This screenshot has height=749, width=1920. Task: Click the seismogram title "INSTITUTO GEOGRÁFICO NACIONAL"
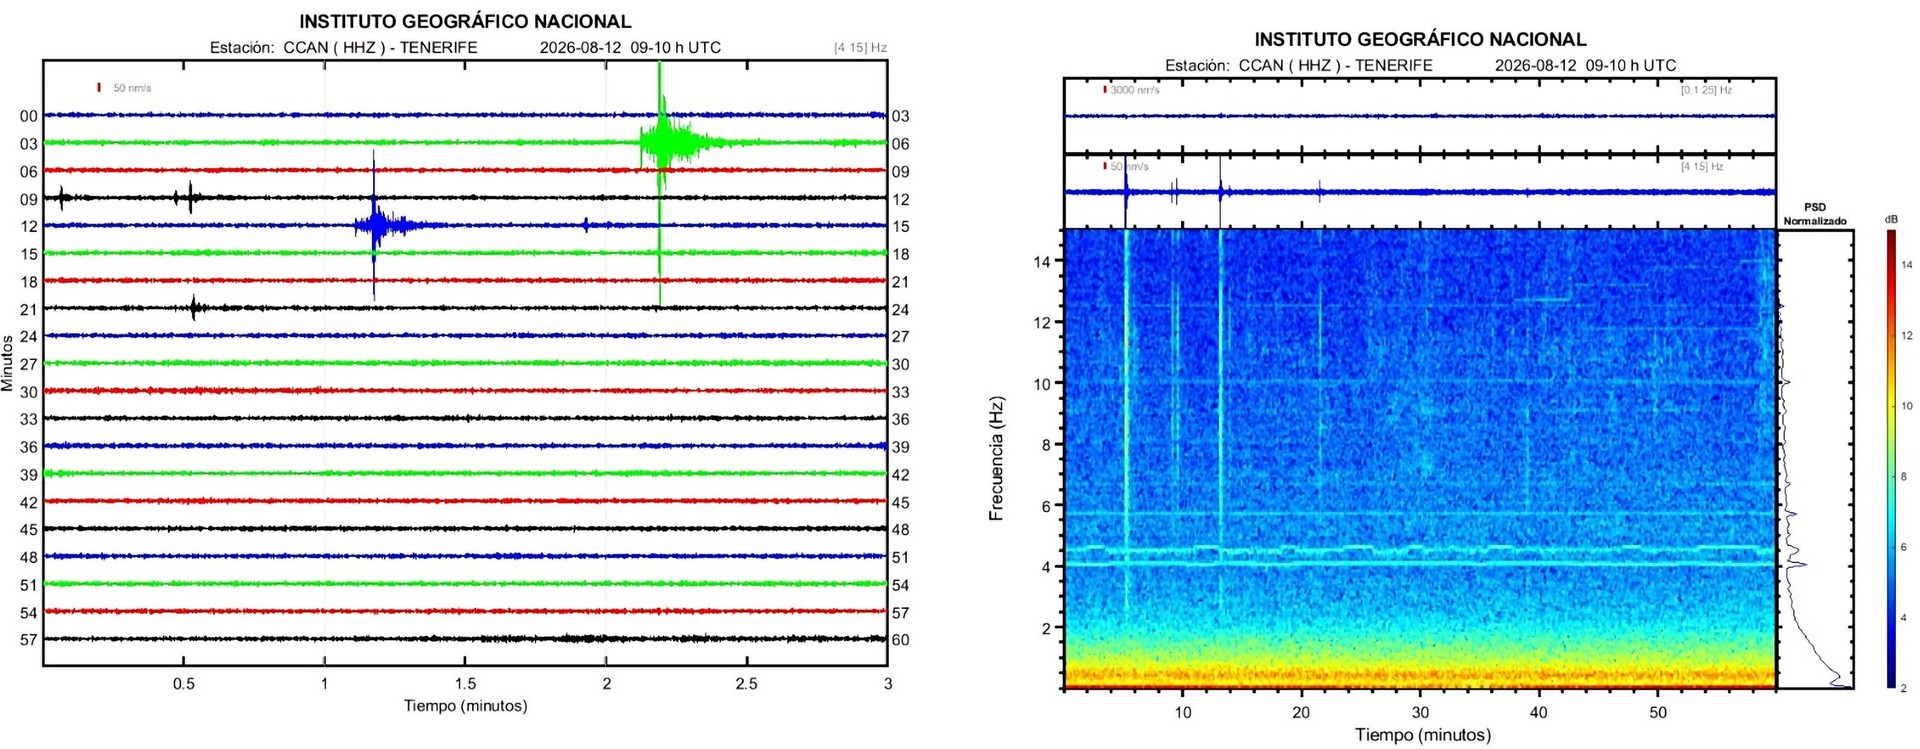coord(465,21)
